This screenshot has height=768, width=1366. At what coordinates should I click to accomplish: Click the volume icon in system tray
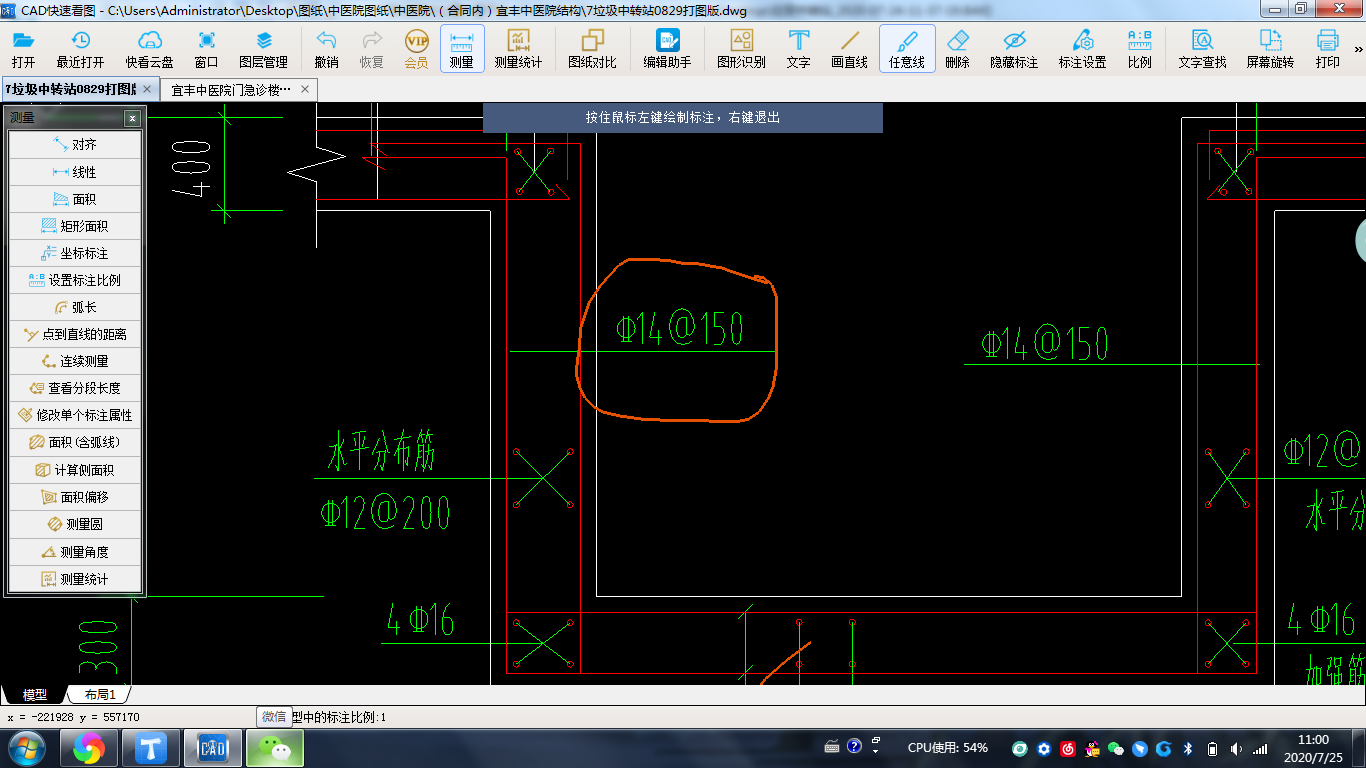(1236, 748)
